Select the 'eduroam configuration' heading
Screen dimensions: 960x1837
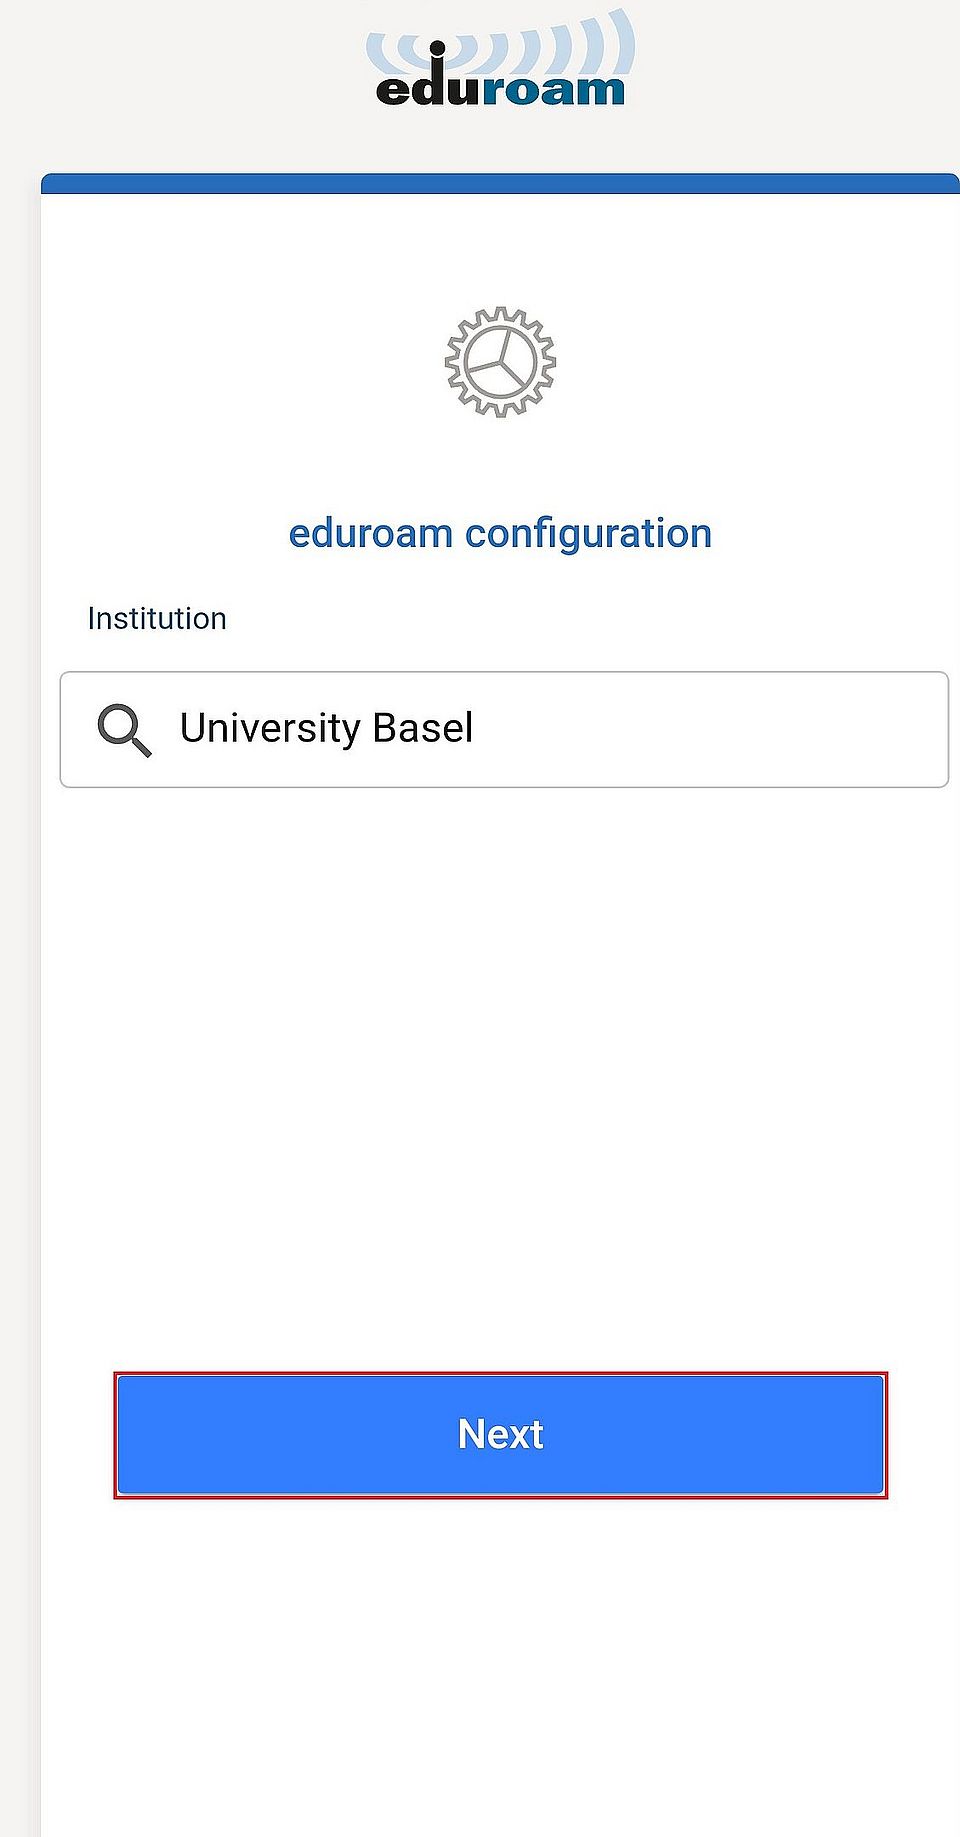pos(500,533)
